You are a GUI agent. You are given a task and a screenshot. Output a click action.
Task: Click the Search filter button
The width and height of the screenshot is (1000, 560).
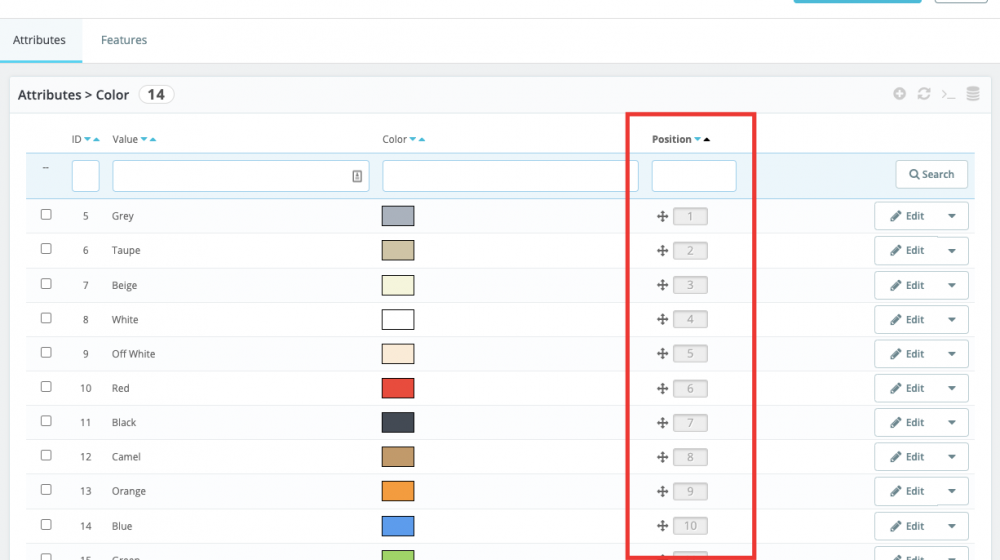[931, 174]
